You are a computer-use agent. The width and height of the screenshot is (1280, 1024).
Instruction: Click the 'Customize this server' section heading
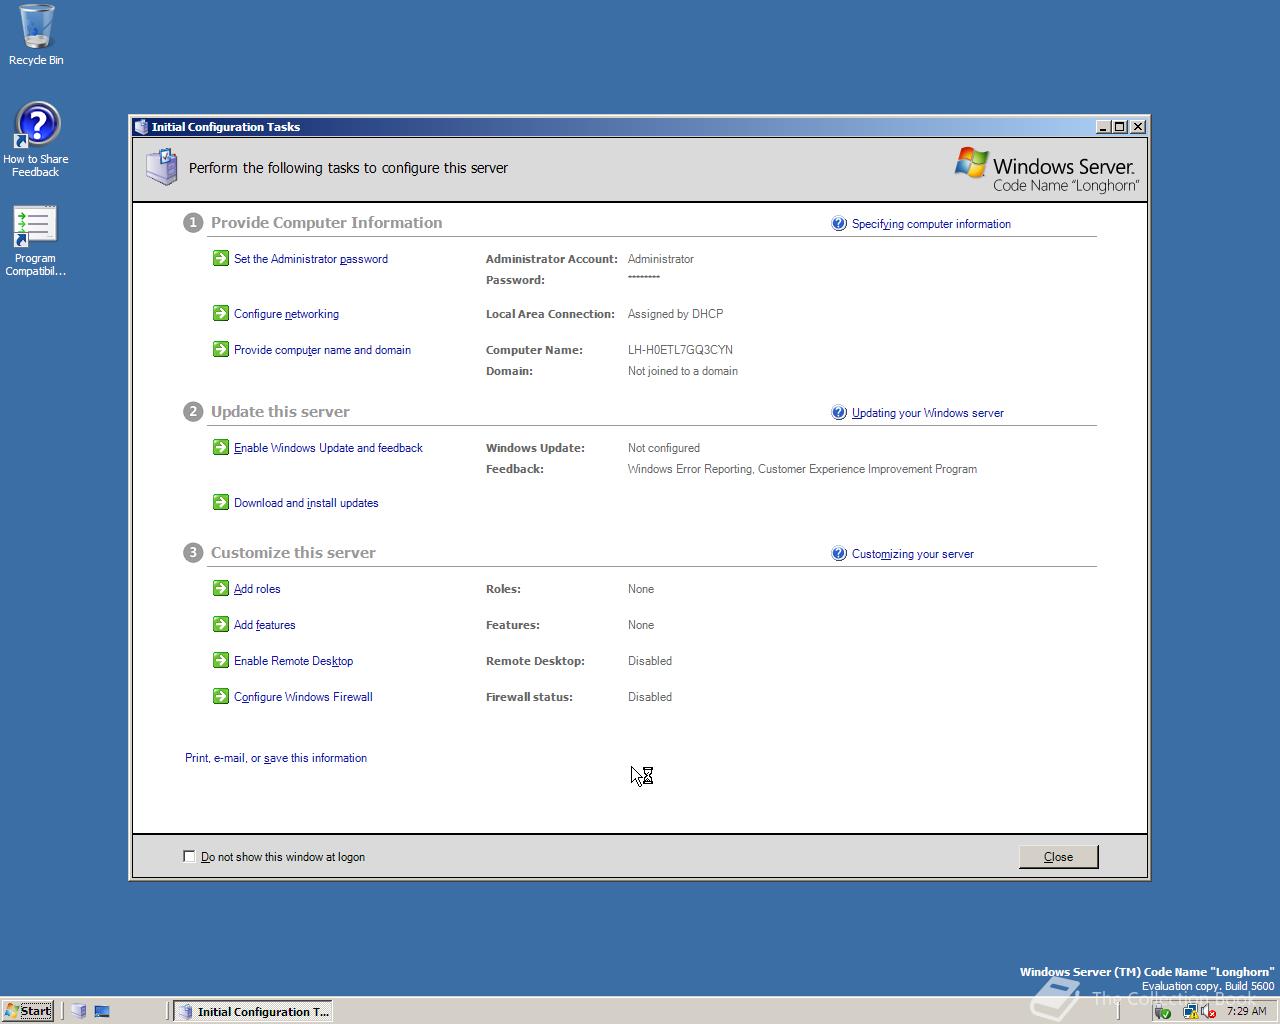point(293,552)
